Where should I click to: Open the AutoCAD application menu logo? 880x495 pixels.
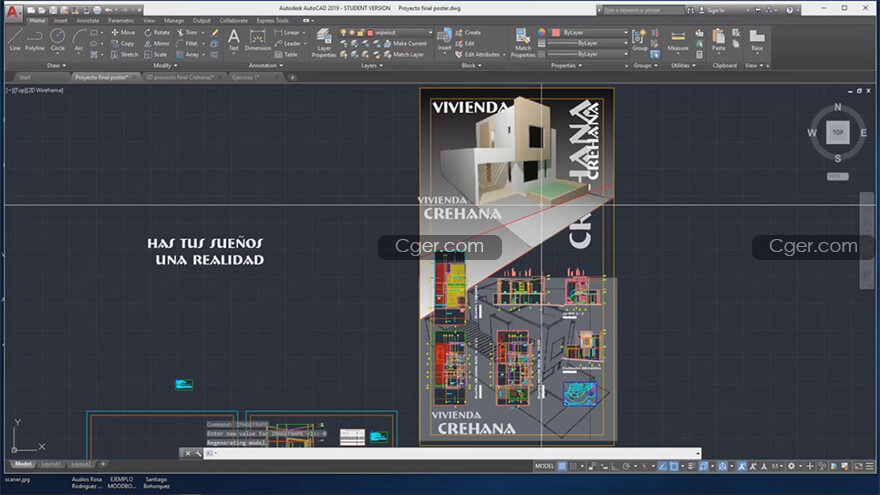pyautogui.click(x=13, y=11)
